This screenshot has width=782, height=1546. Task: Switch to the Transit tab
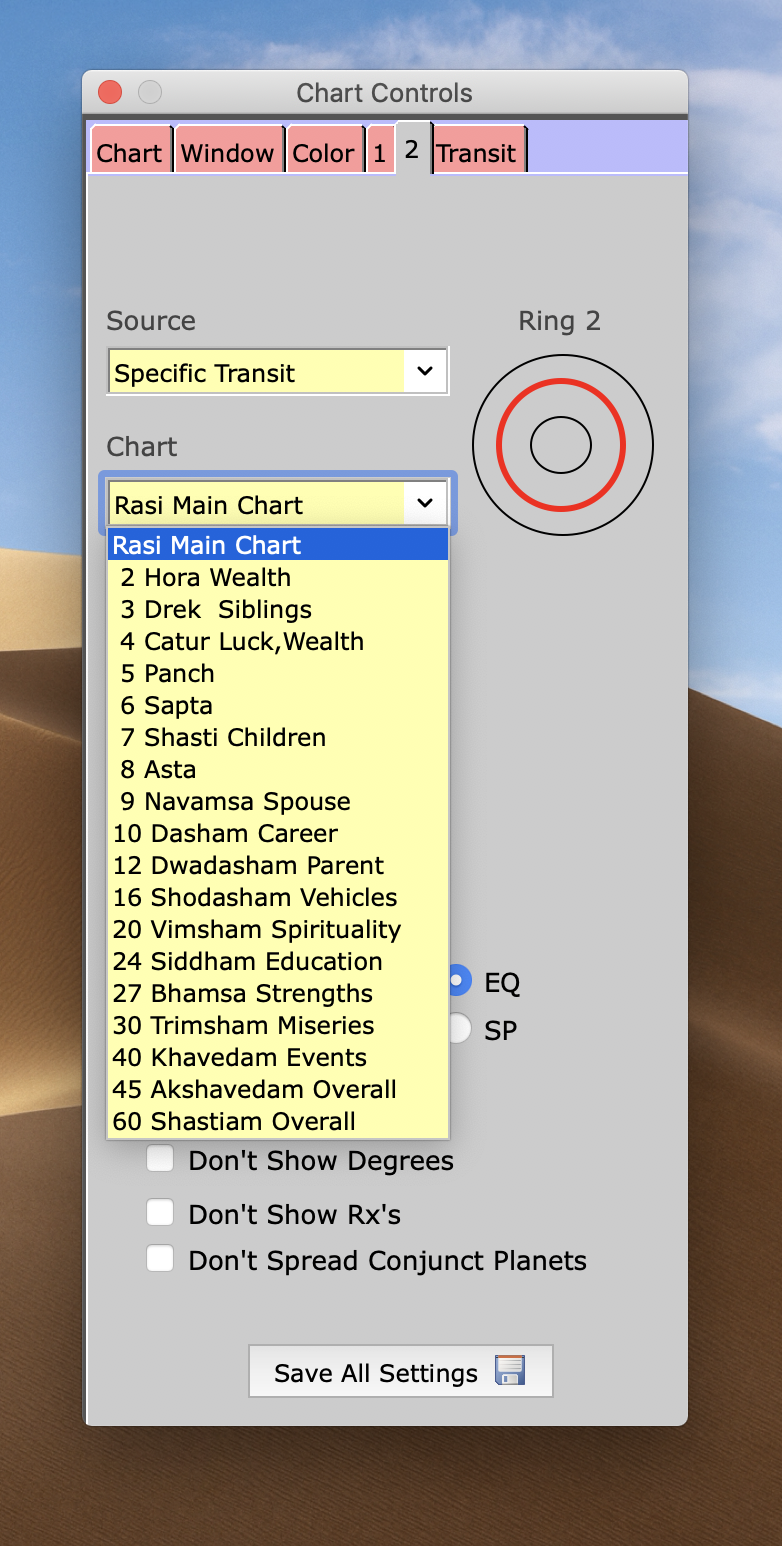coord(476,153)
